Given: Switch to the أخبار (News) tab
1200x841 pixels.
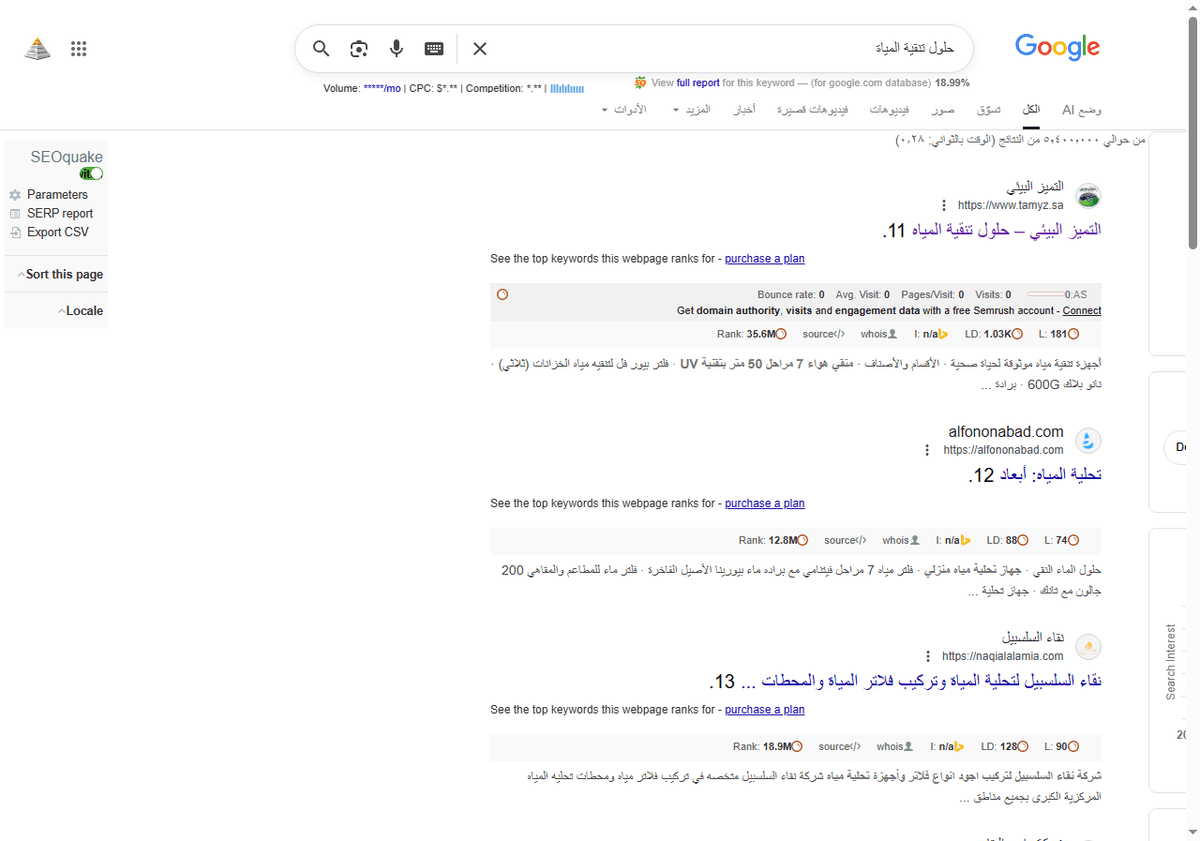Looking at the screenshot, I should pyautogui.click(x=744, y=110).
